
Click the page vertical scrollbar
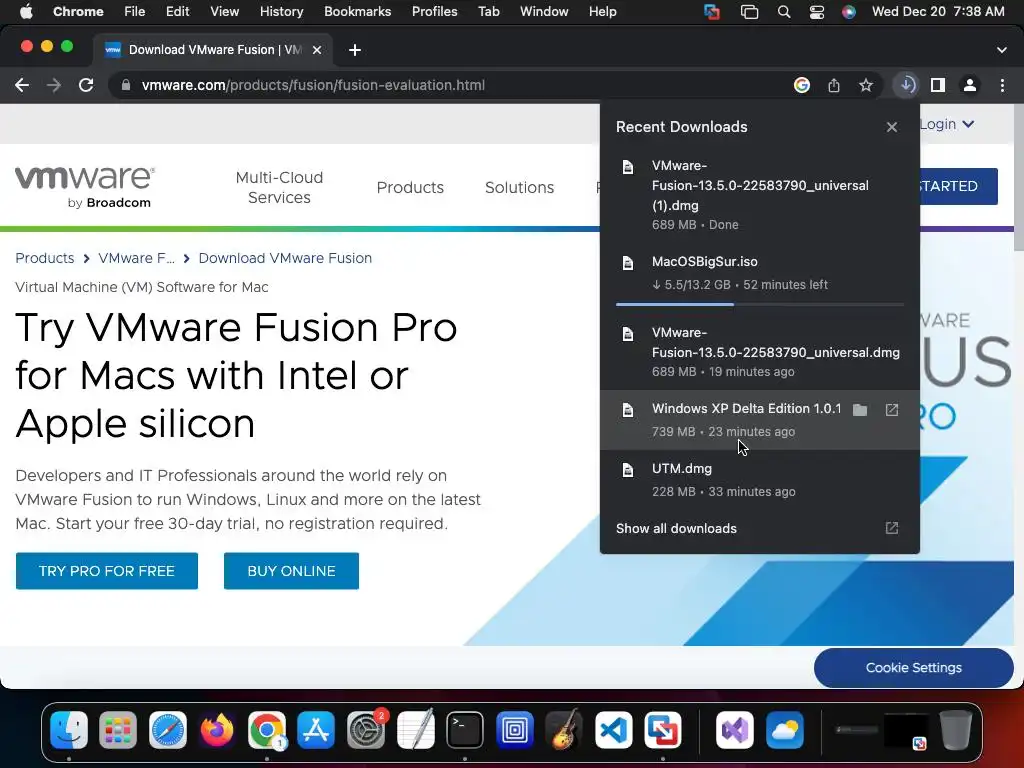coord(1018,176)
